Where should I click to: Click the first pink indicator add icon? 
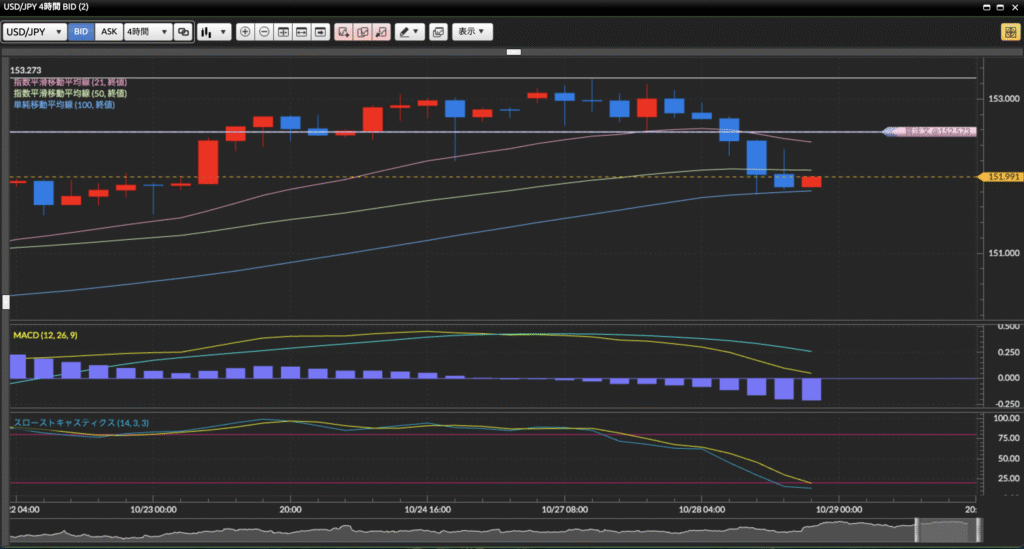[343, 32]
